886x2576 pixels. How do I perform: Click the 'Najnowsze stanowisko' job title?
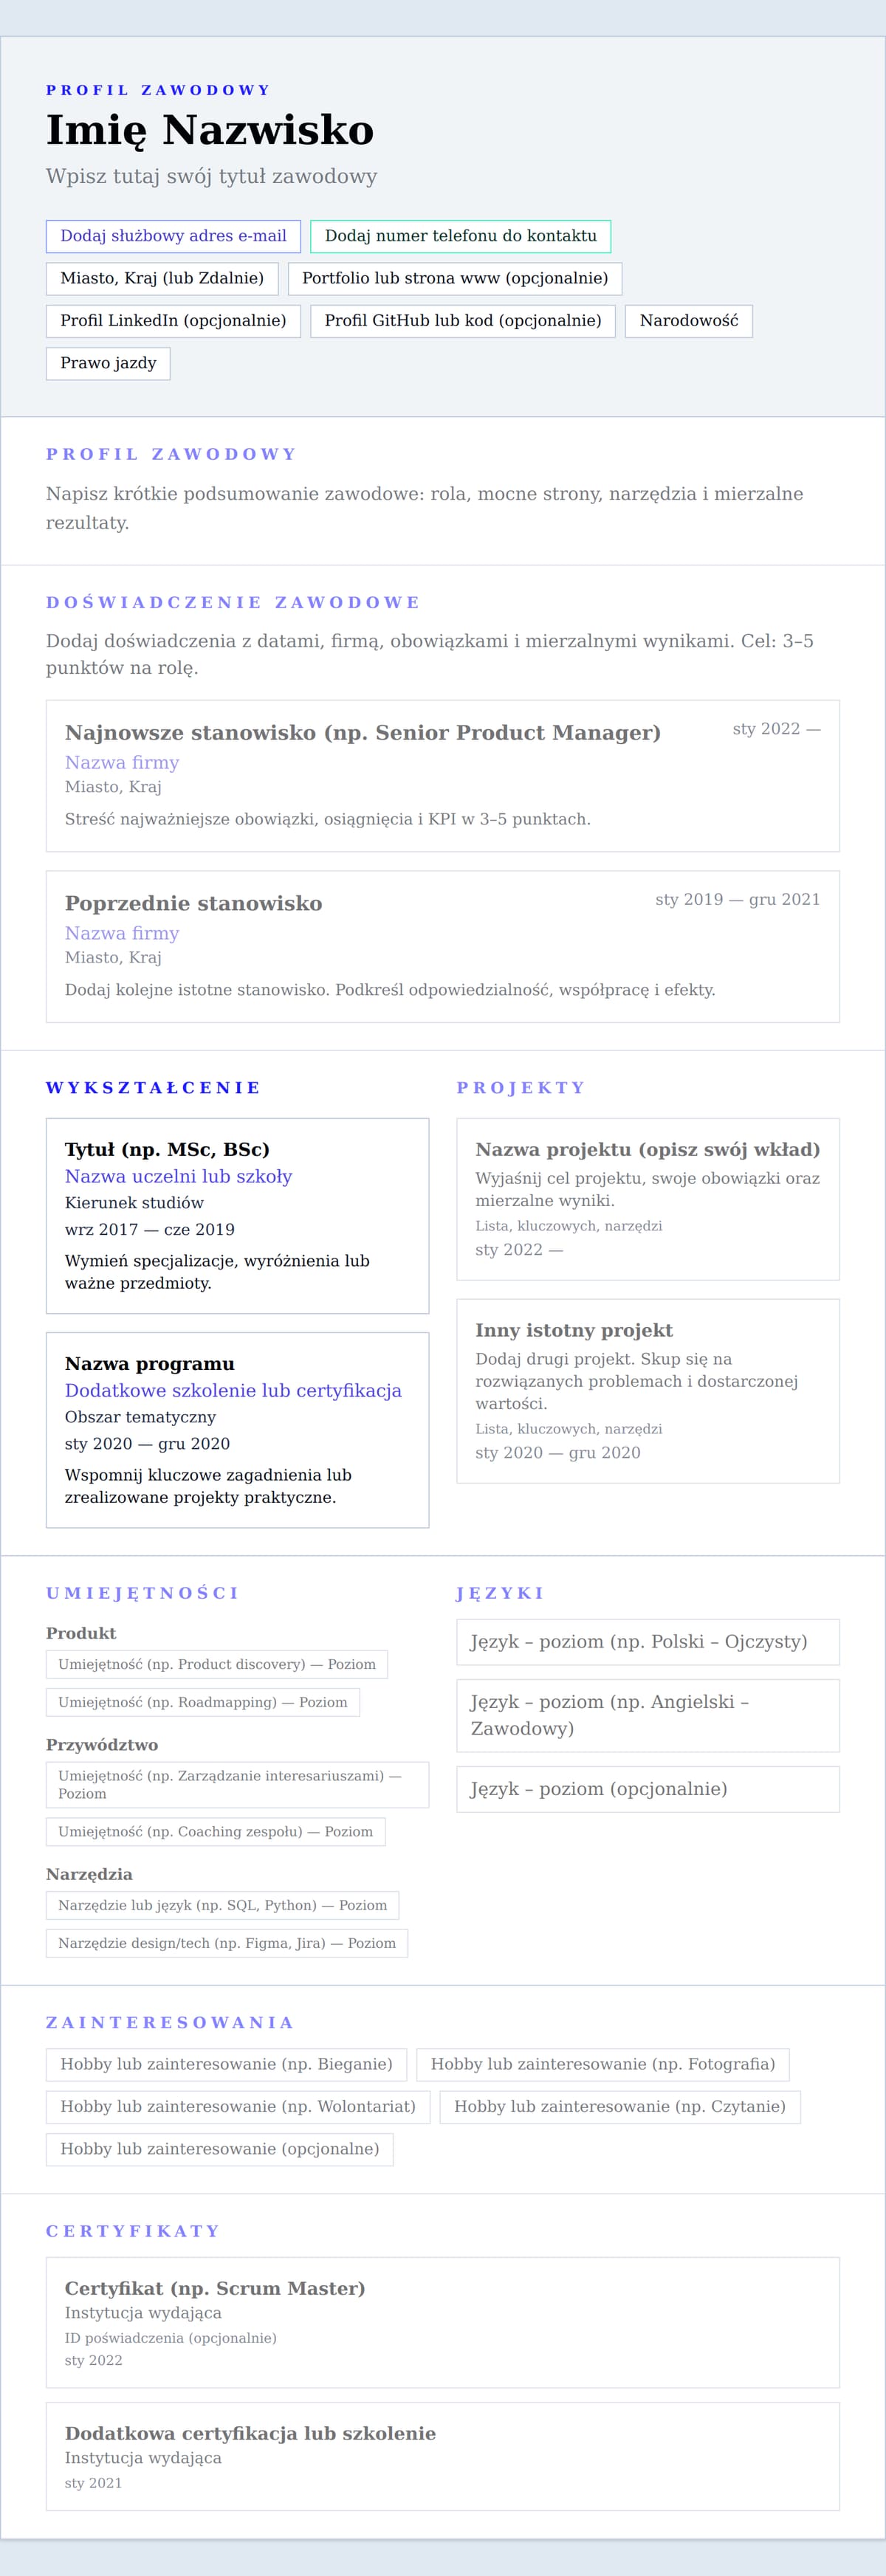tap(362, 733)
